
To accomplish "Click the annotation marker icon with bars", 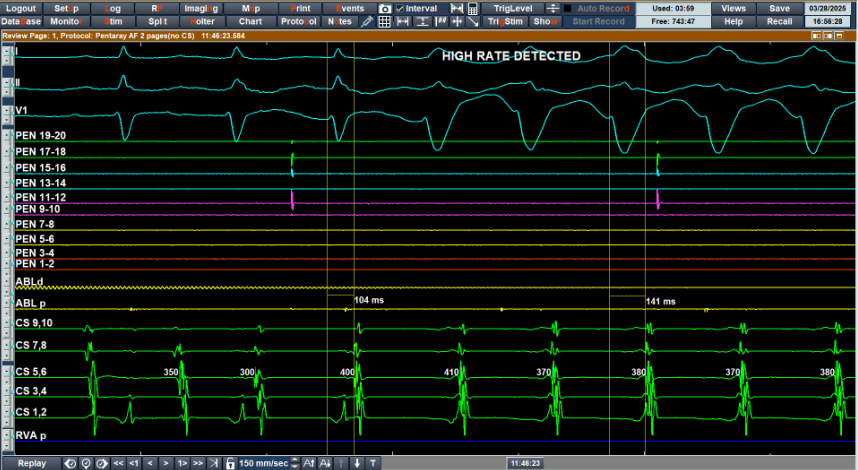I will pyautogui.click(x=440, y=22).
